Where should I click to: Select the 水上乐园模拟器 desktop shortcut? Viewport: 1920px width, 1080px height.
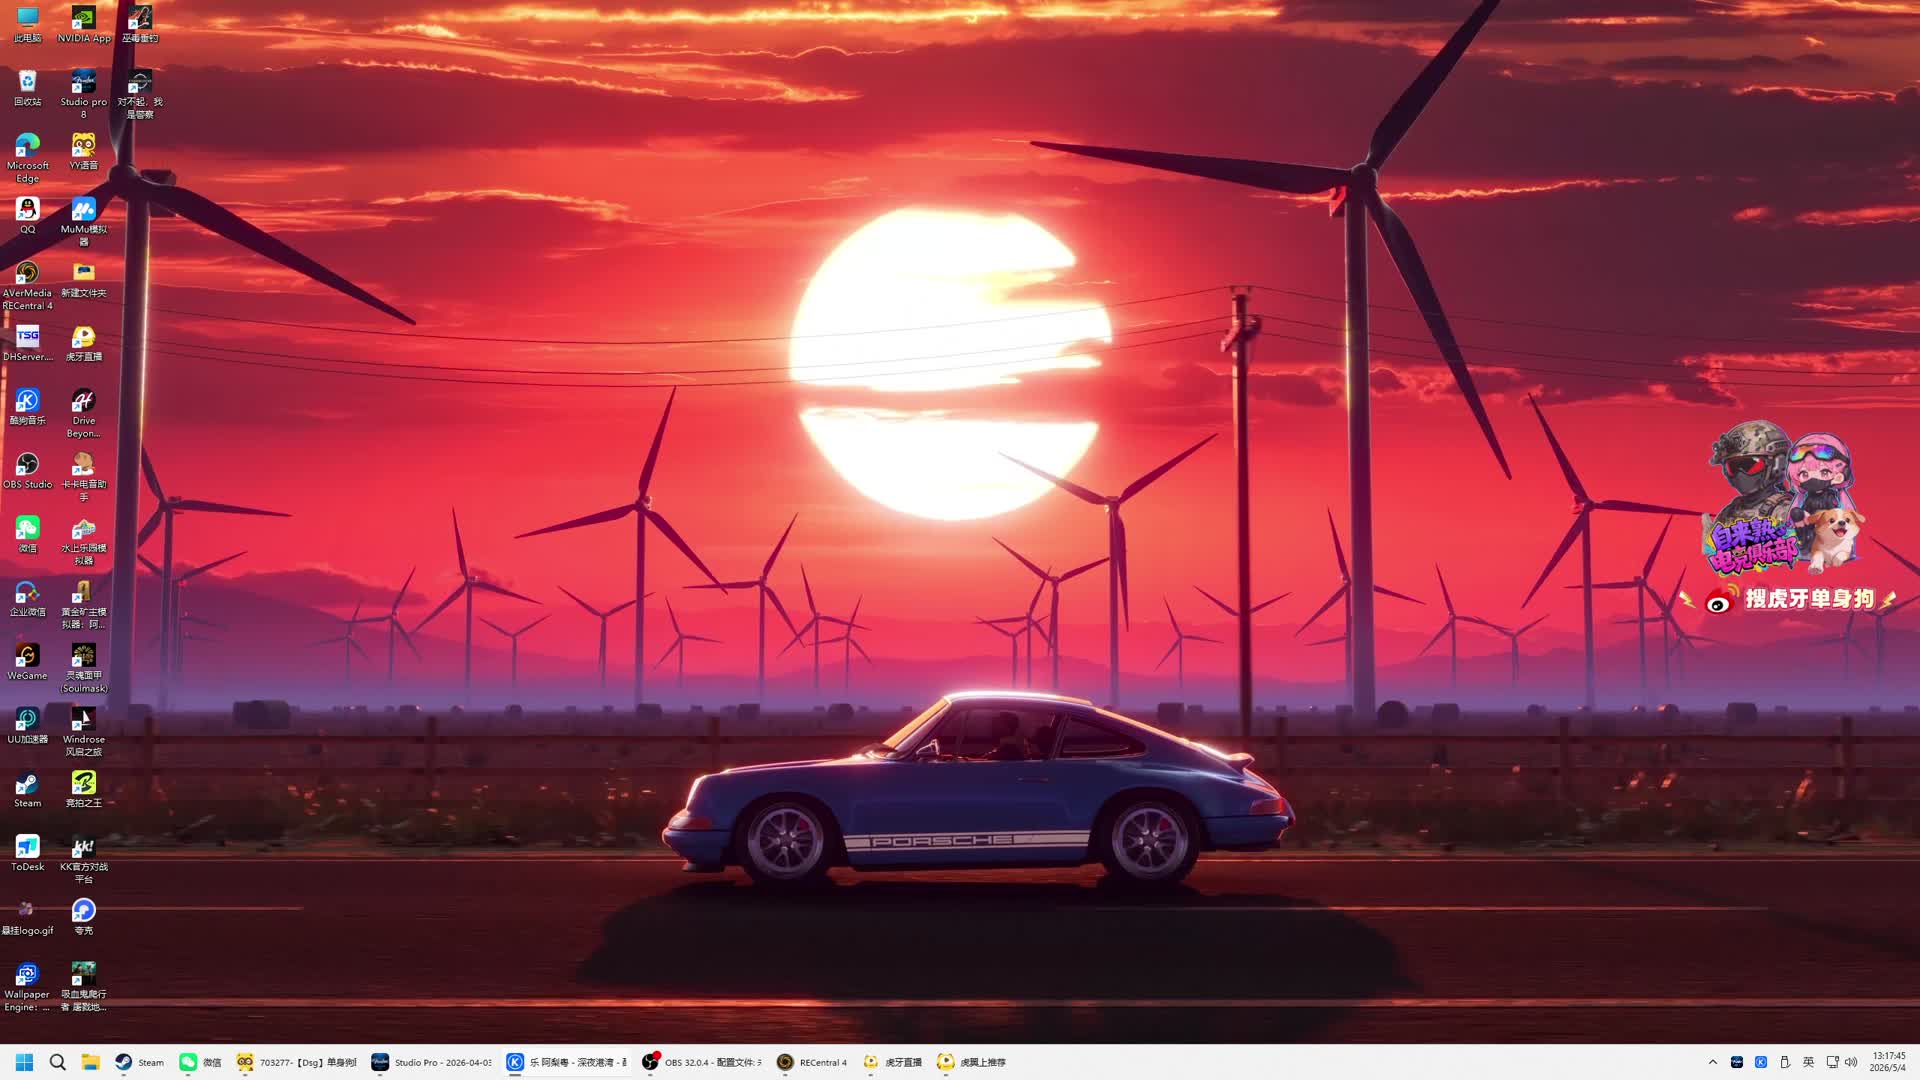click(84, 541)
